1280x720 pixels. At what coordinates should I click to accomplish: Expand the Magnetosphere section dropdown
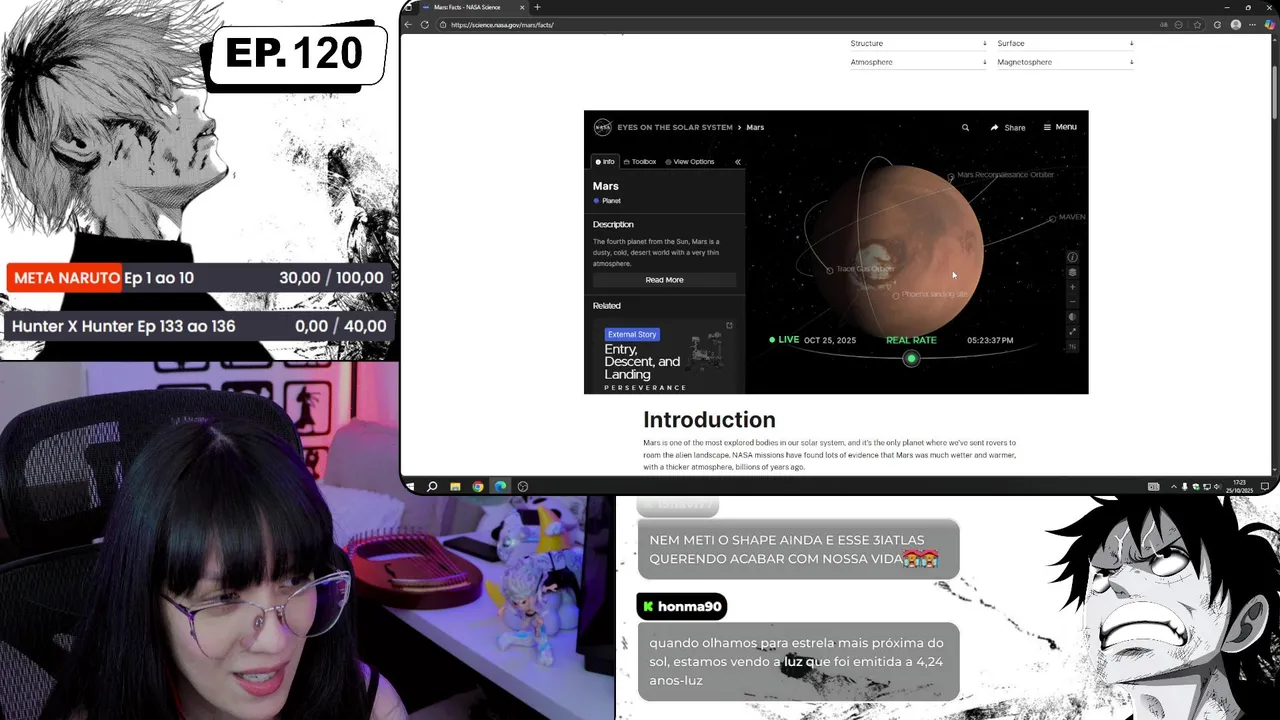pyautogui.click(x=1065, y=62)
